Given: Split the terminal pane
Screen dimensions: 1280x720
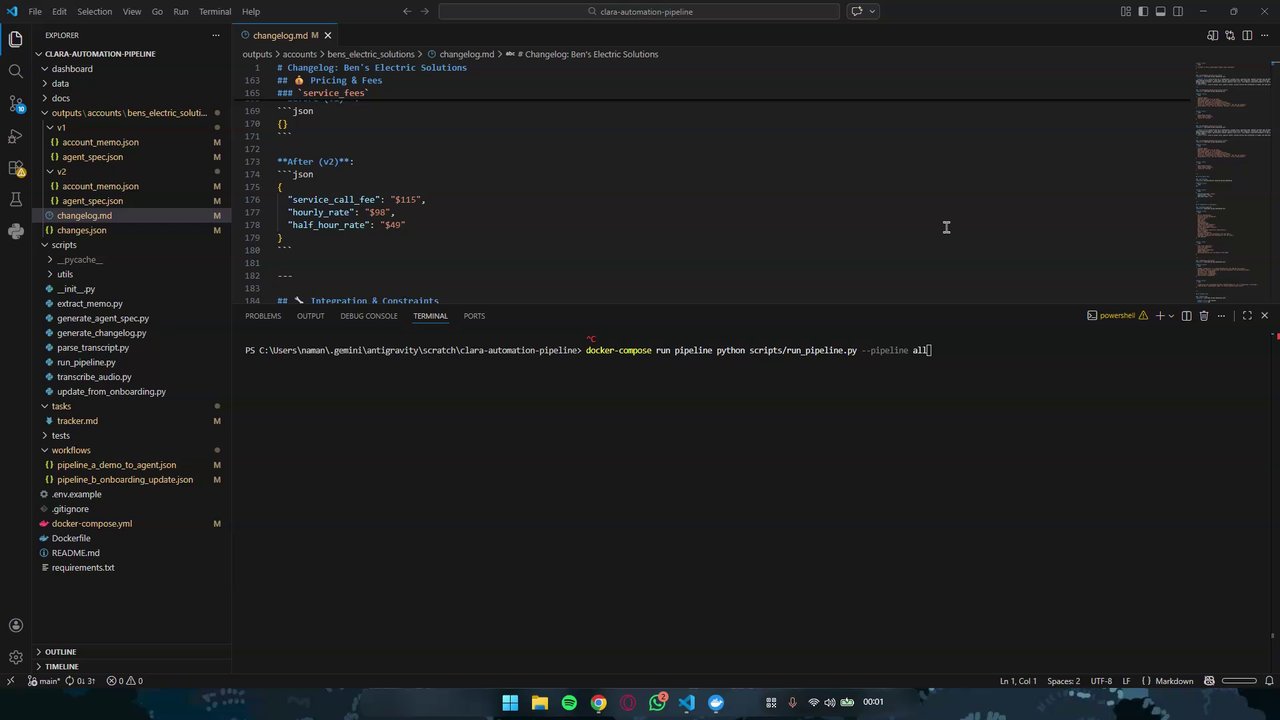Looking at the screenshot, I should pos(1187,316).
